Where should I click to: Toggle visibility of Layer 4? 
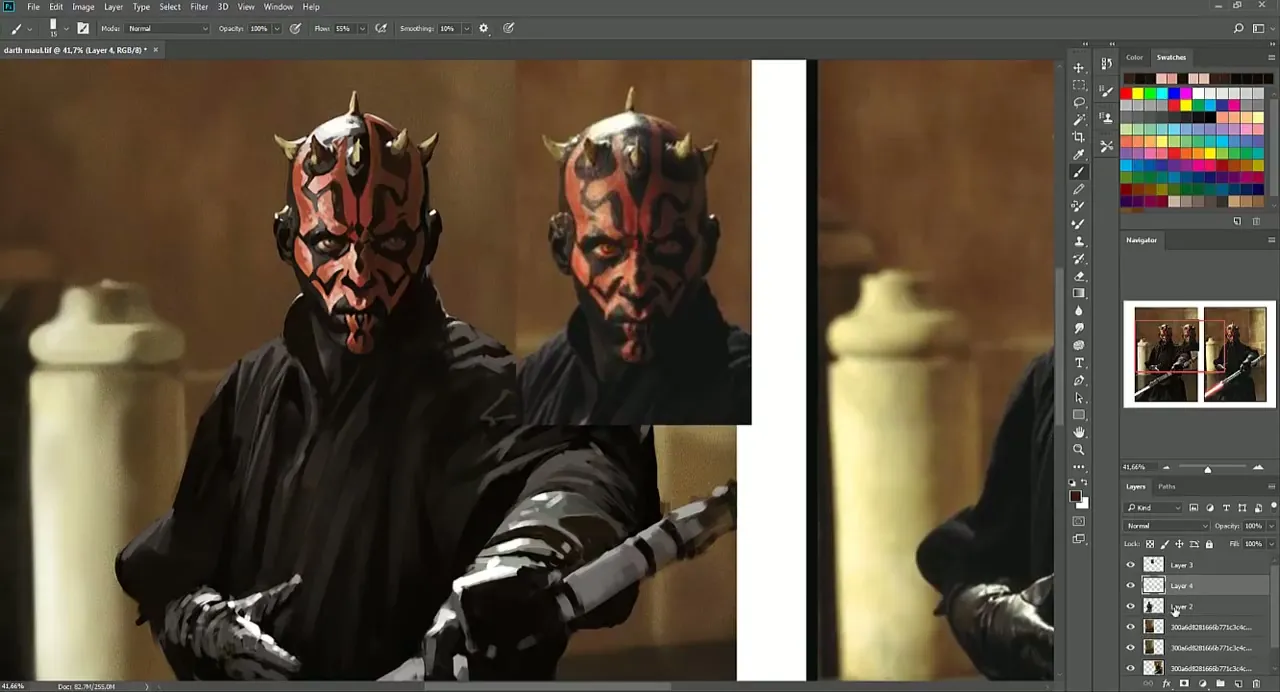[1131, 586]
